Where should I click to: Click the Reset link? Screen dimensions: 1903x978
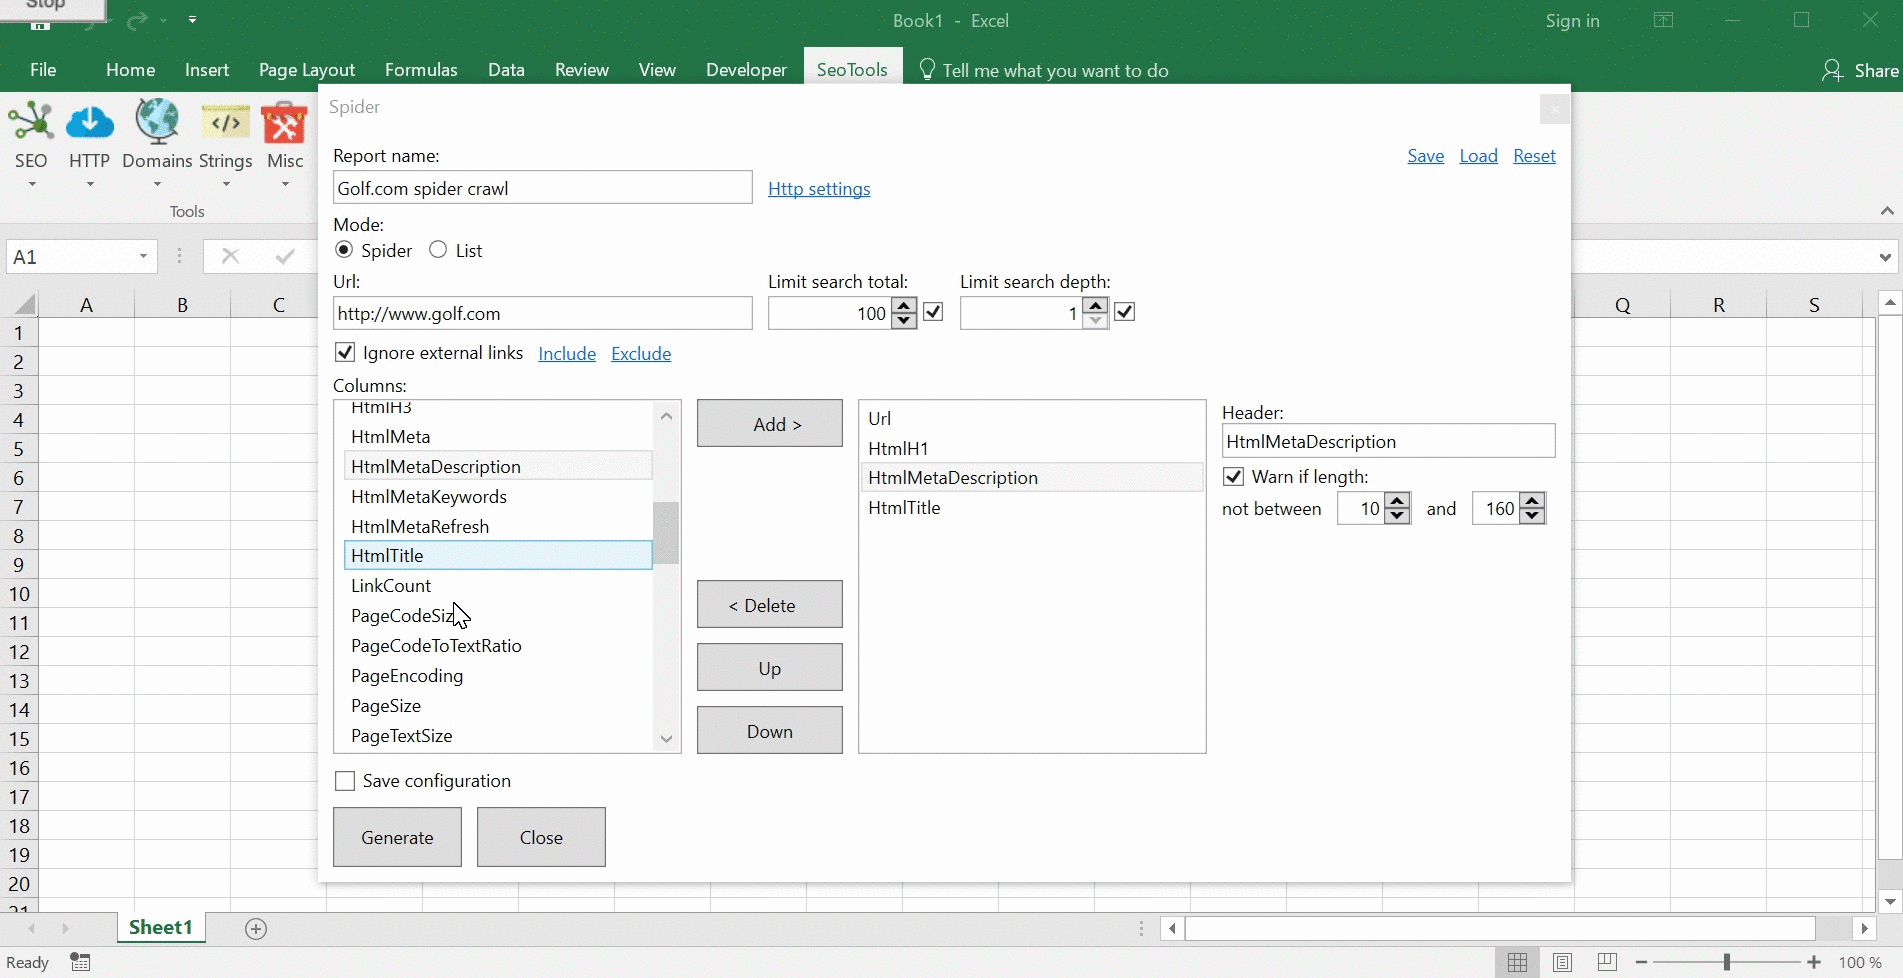(x=1534, y=156)
